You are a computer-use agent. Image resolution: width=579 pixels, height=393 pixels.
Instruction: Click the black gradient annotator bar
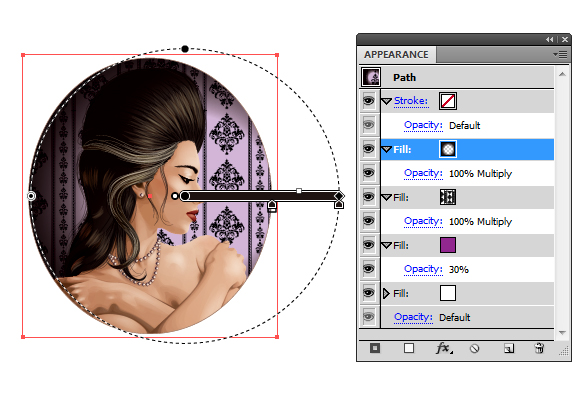262,196
